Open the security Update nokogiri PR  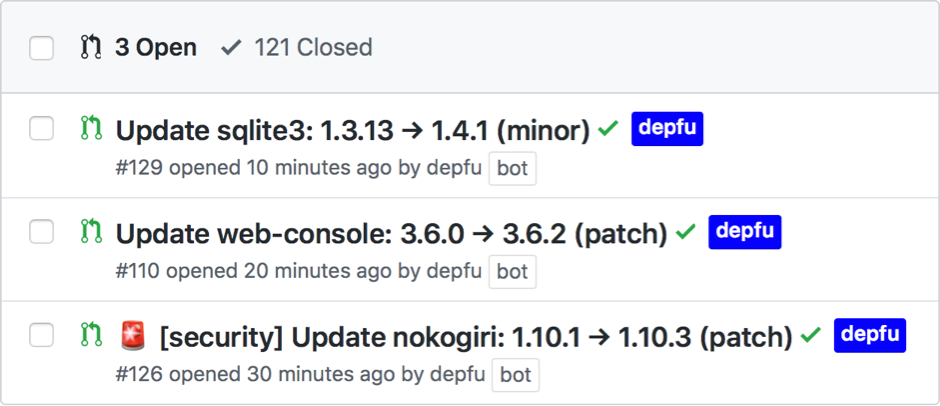[476, 337]
